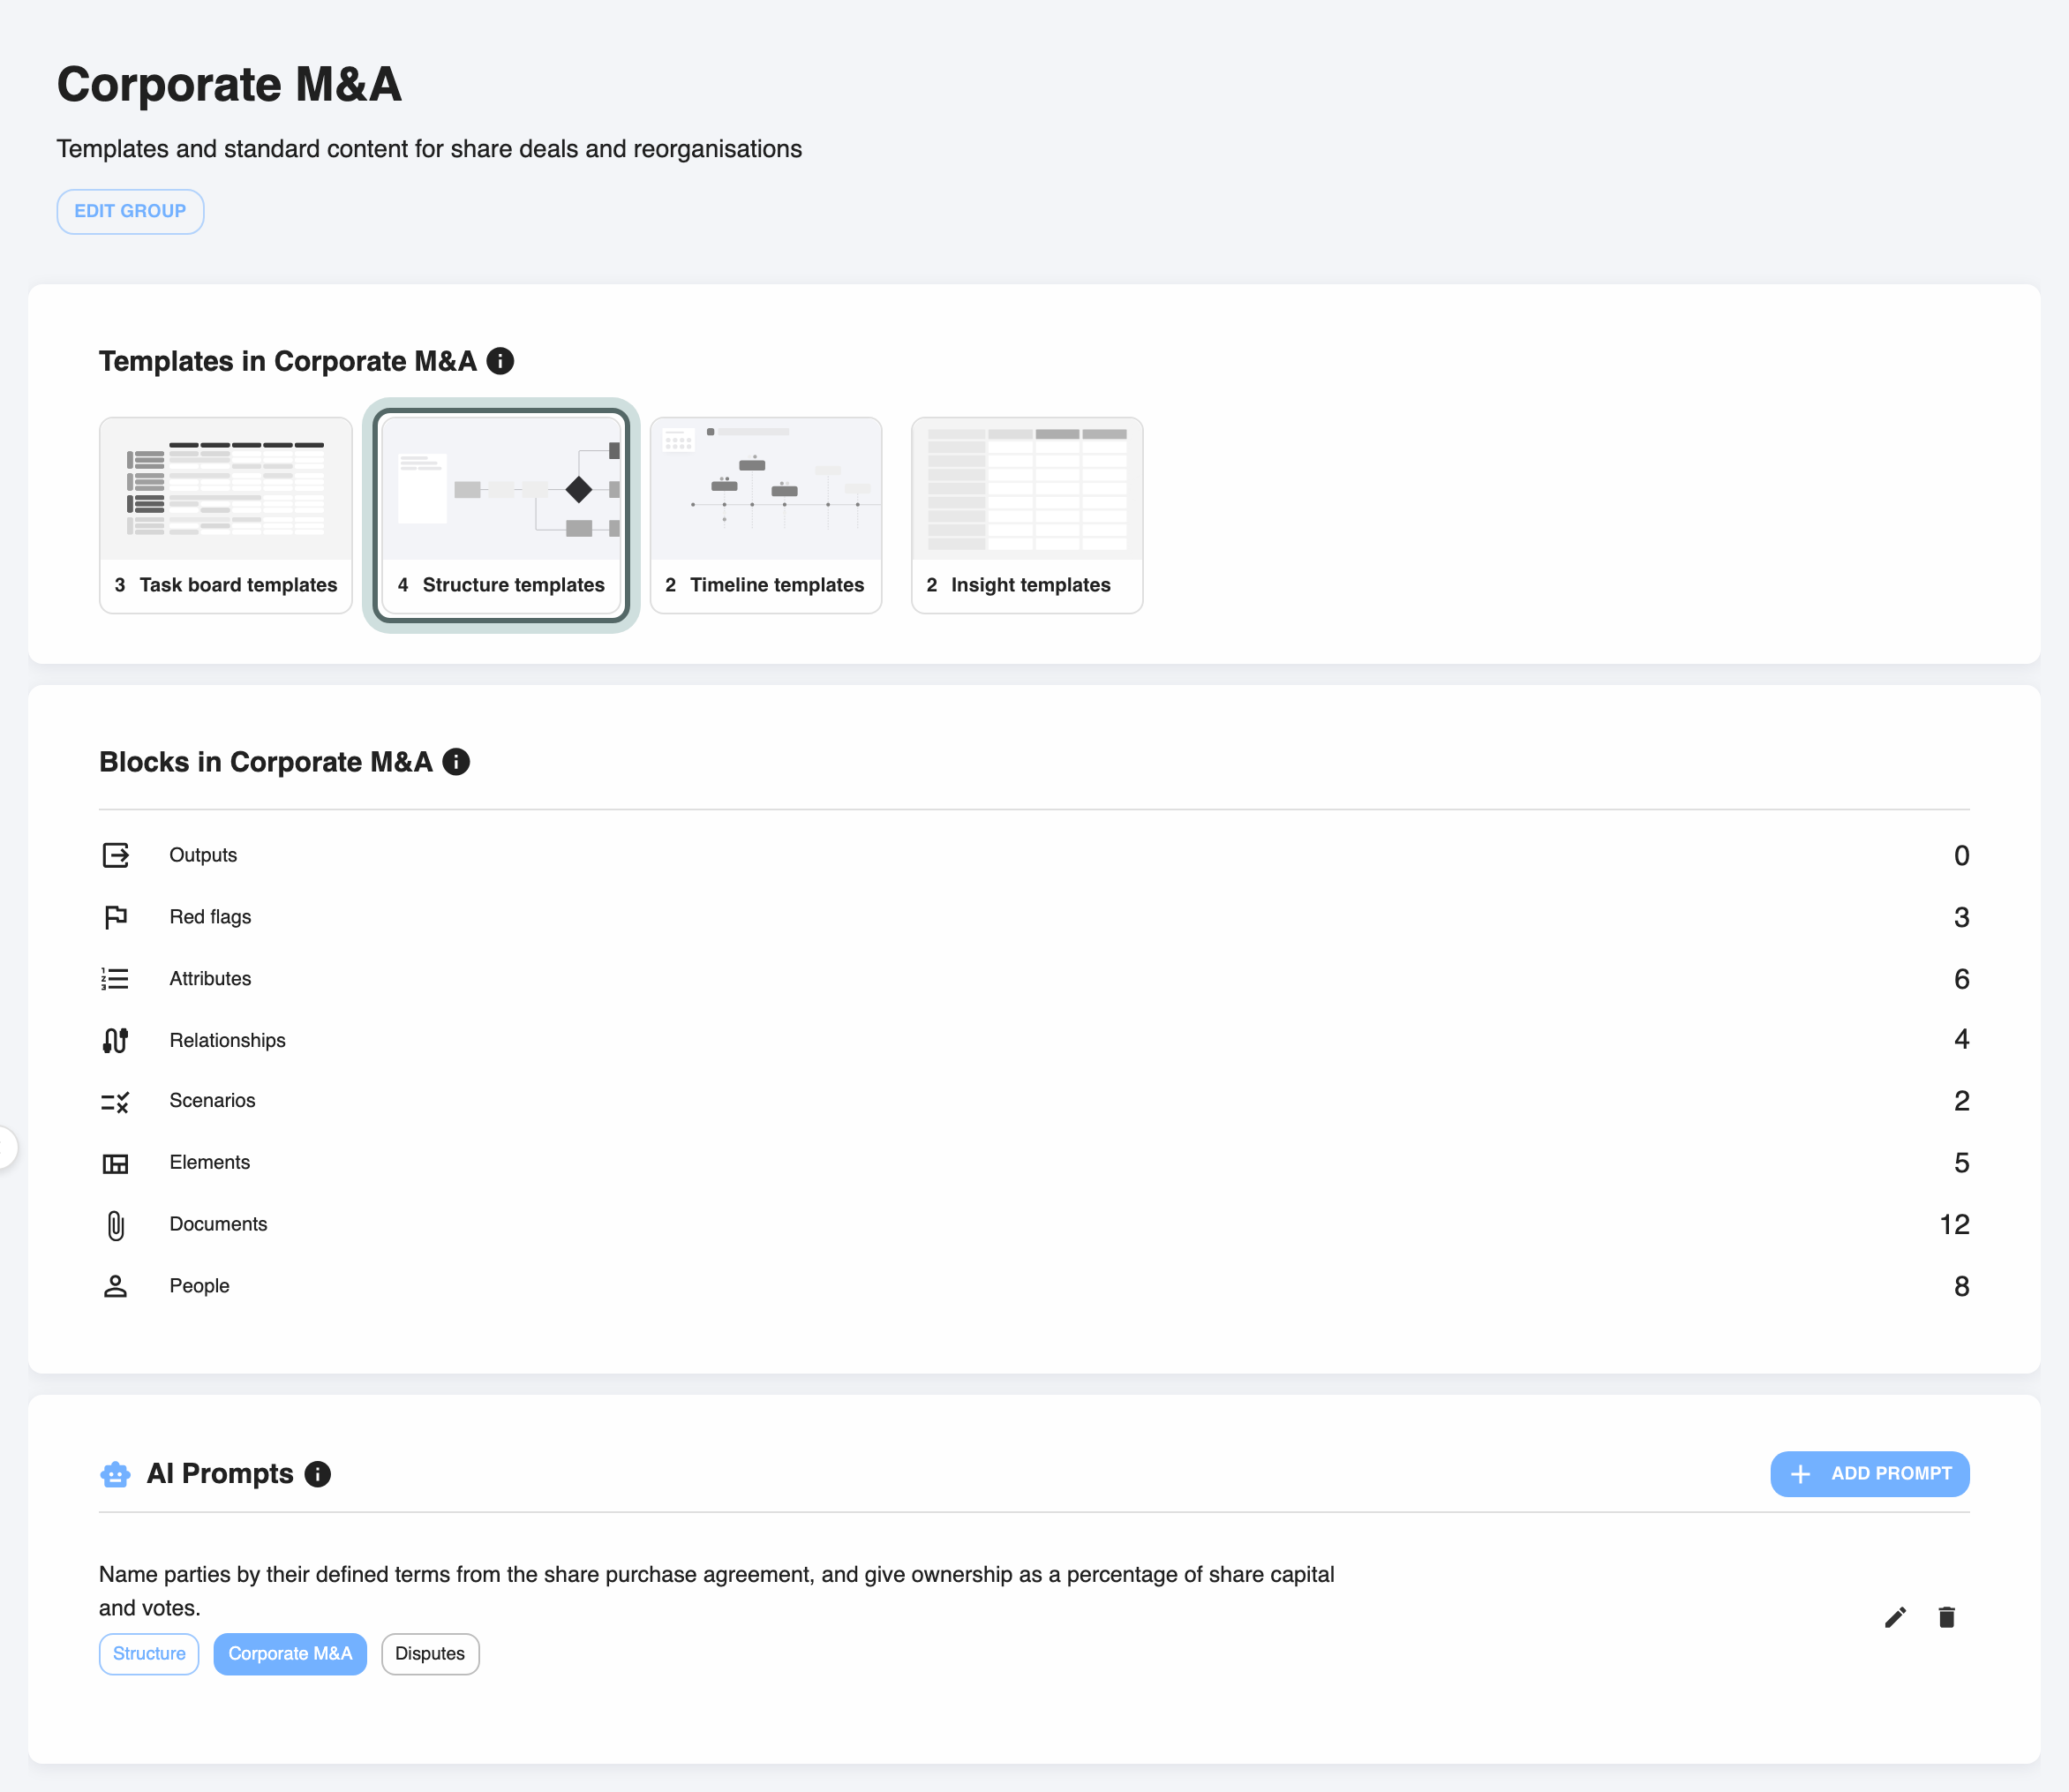Screen dimensions: 2069x1792
Task: Open the Task board templates card
Action: [226, 515]
